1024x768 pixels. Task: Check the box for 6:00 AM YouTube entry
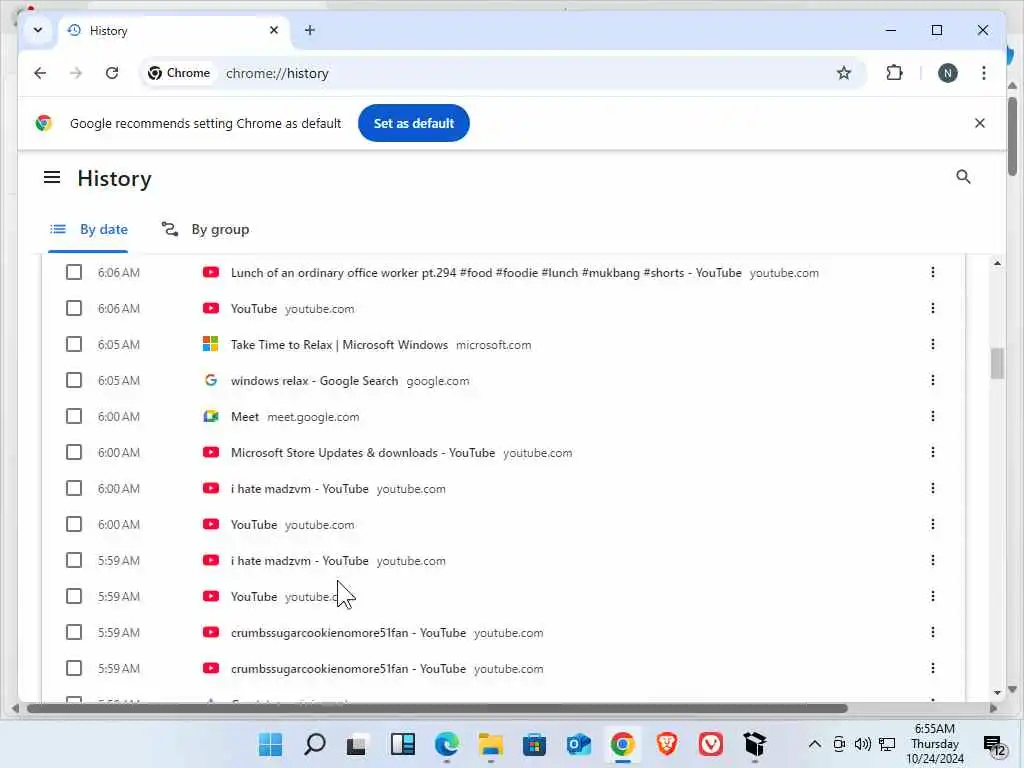coord(74,524)
